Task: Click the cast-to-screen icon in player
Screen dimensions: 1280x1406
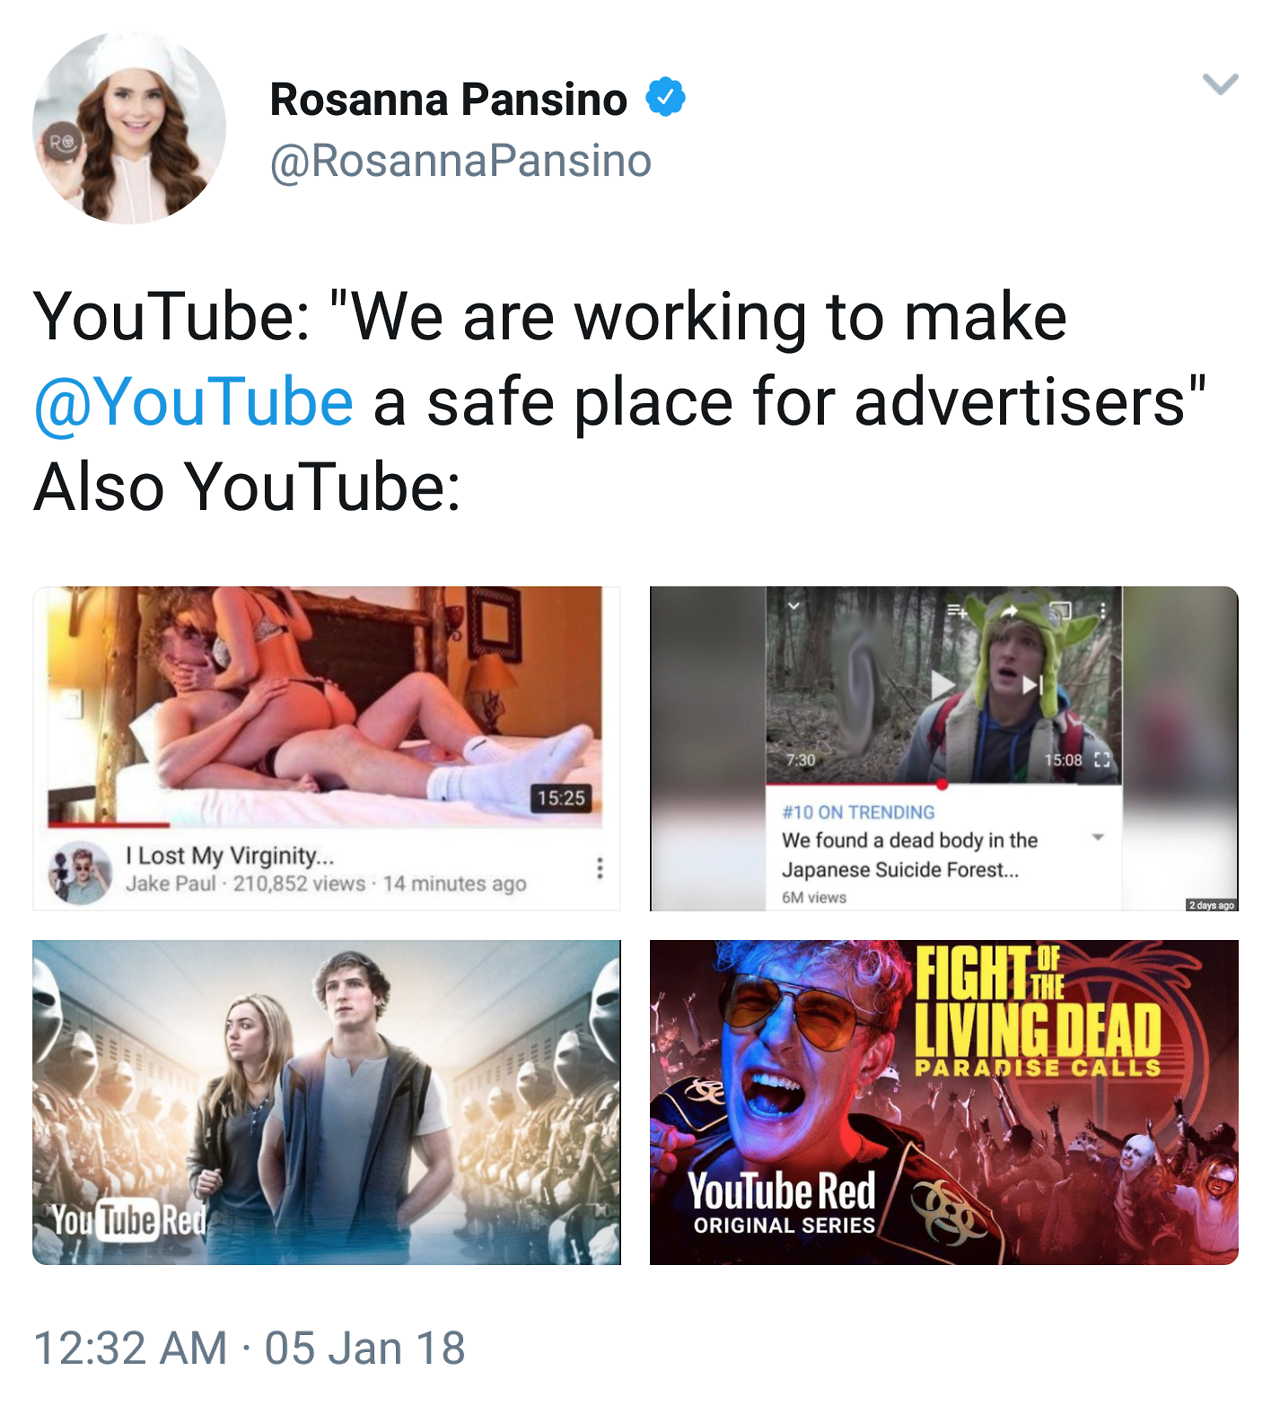Action: point(1059,609)
